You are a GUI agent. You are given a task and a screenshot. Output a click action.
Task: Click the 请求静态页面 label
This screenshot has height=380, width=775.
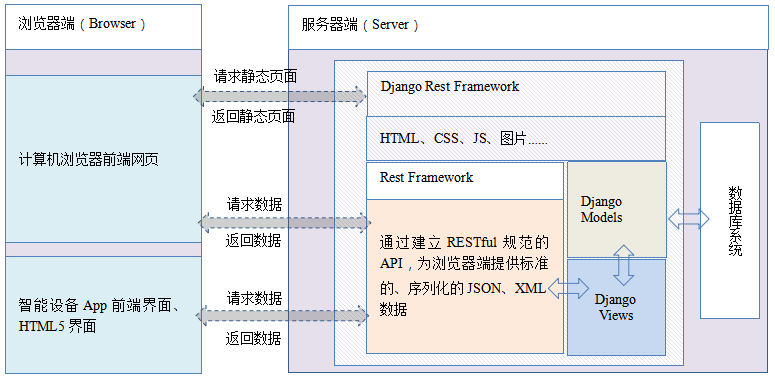255,77
